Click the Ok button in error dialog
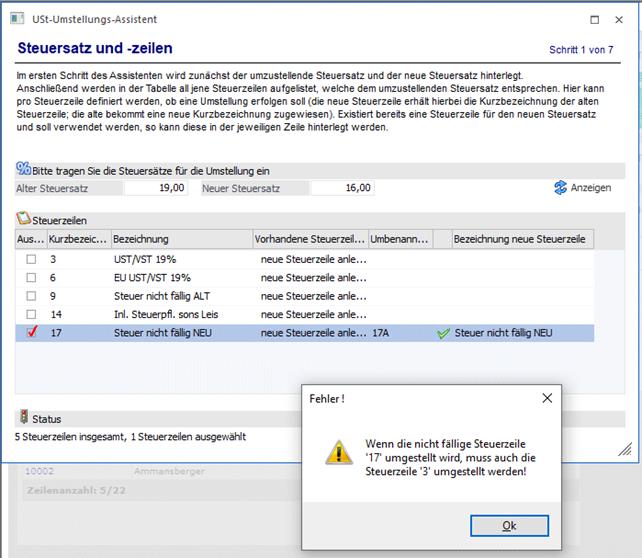642x558 pixels. pos(509,526)
